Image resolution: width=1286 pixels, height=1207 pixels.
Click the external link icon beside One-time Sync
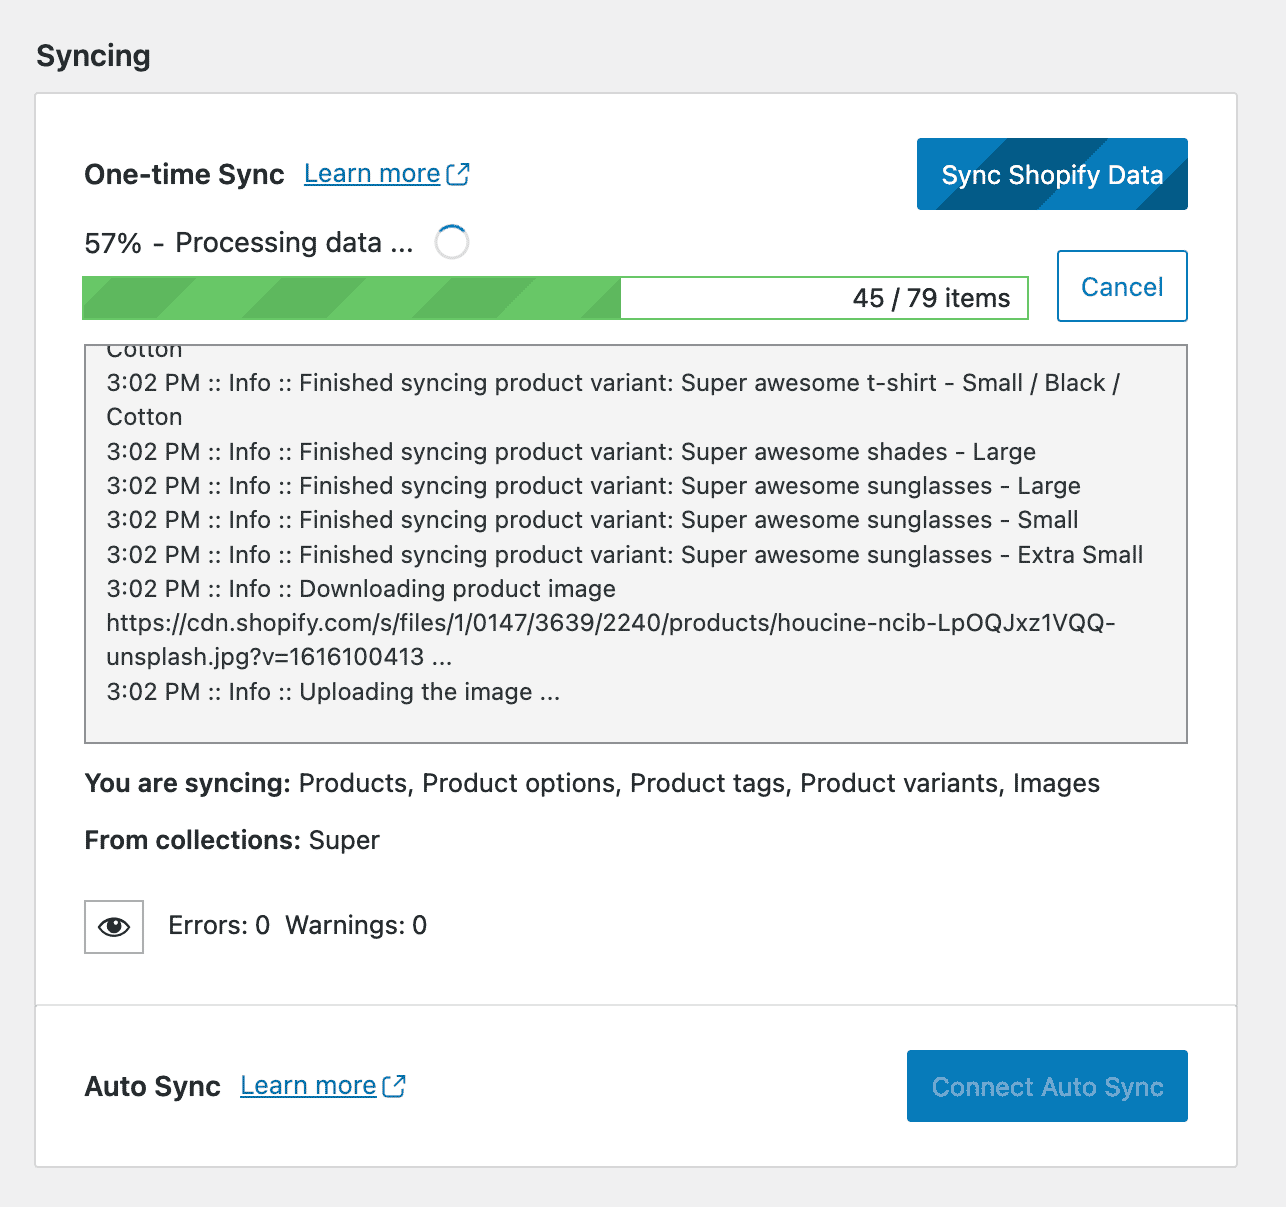point(458,174)
